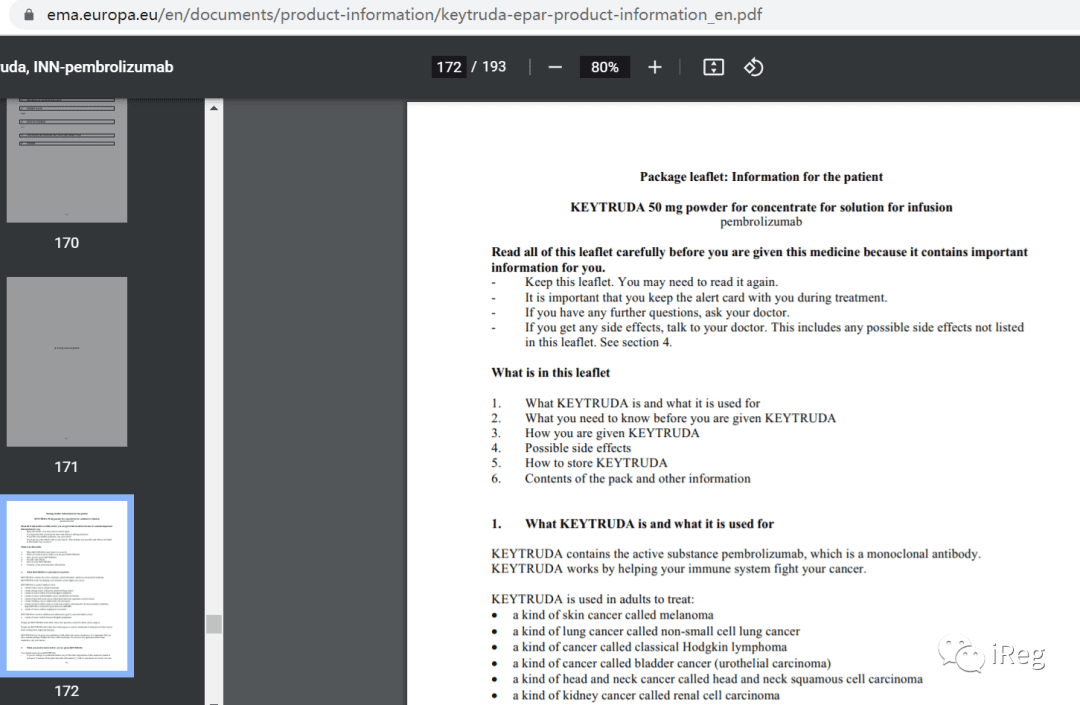Click the iReg WeChat watermark logo
The height and width of the screenshot is (705, 1080).
(992, 653)
